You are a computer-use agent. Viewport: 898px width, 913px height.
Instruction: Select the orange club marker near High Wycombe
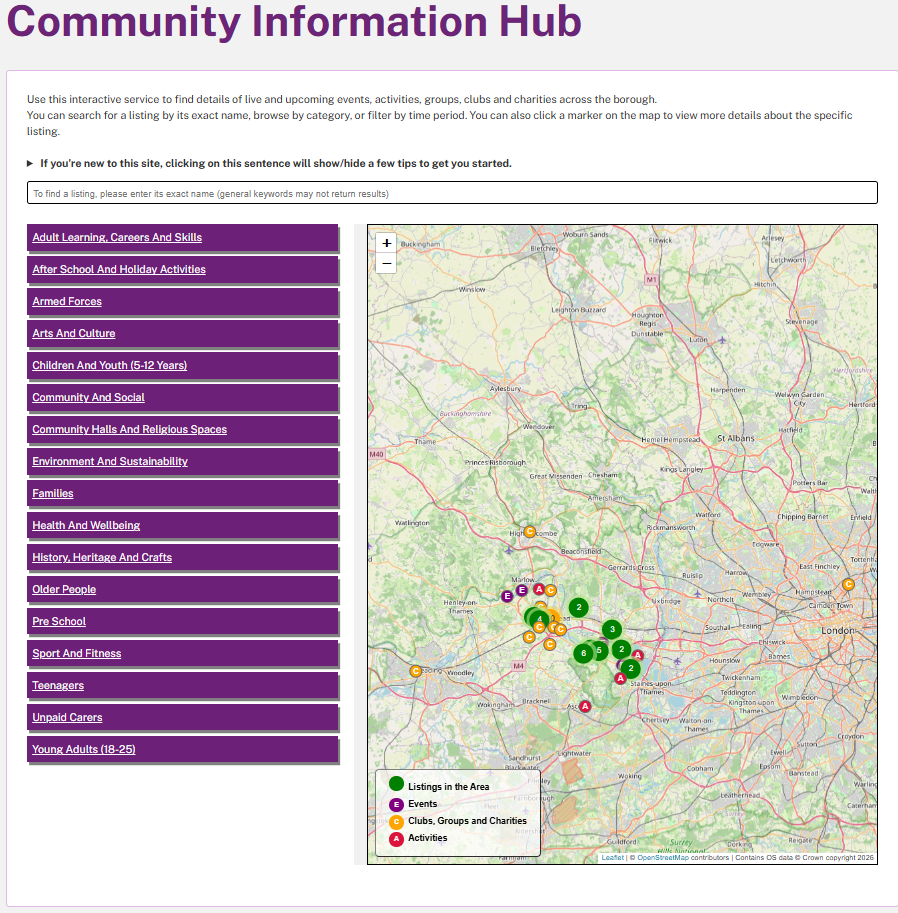click(x=529, y=532)
